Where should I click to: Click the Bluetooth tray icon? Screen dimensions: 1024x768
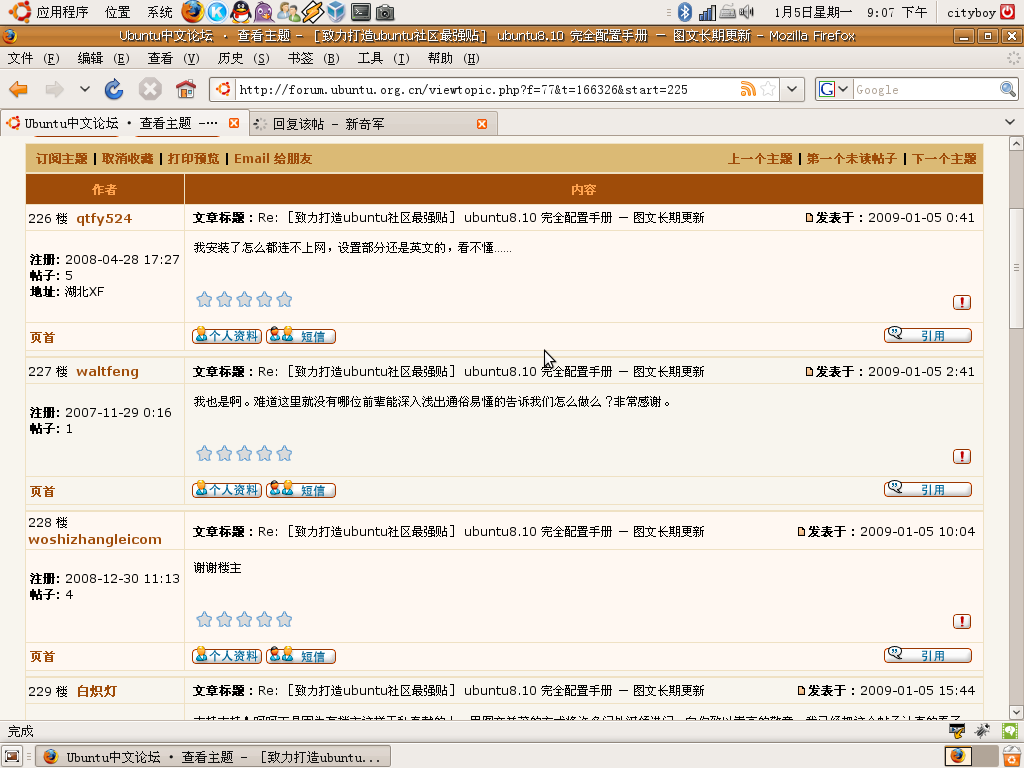(x=684, y=12)
